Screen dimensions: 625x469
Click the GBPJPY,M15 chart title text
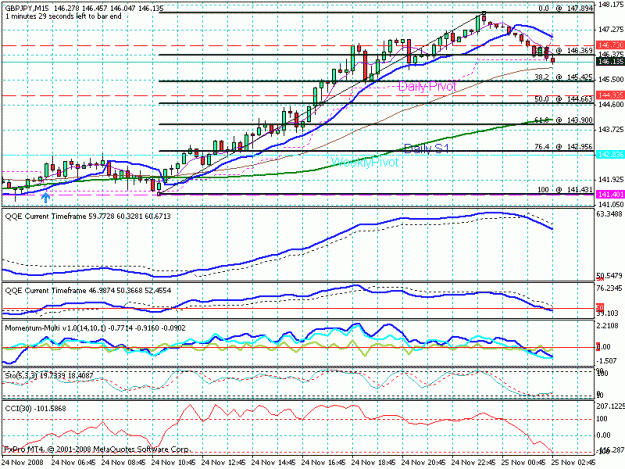(x=28, y=8)
